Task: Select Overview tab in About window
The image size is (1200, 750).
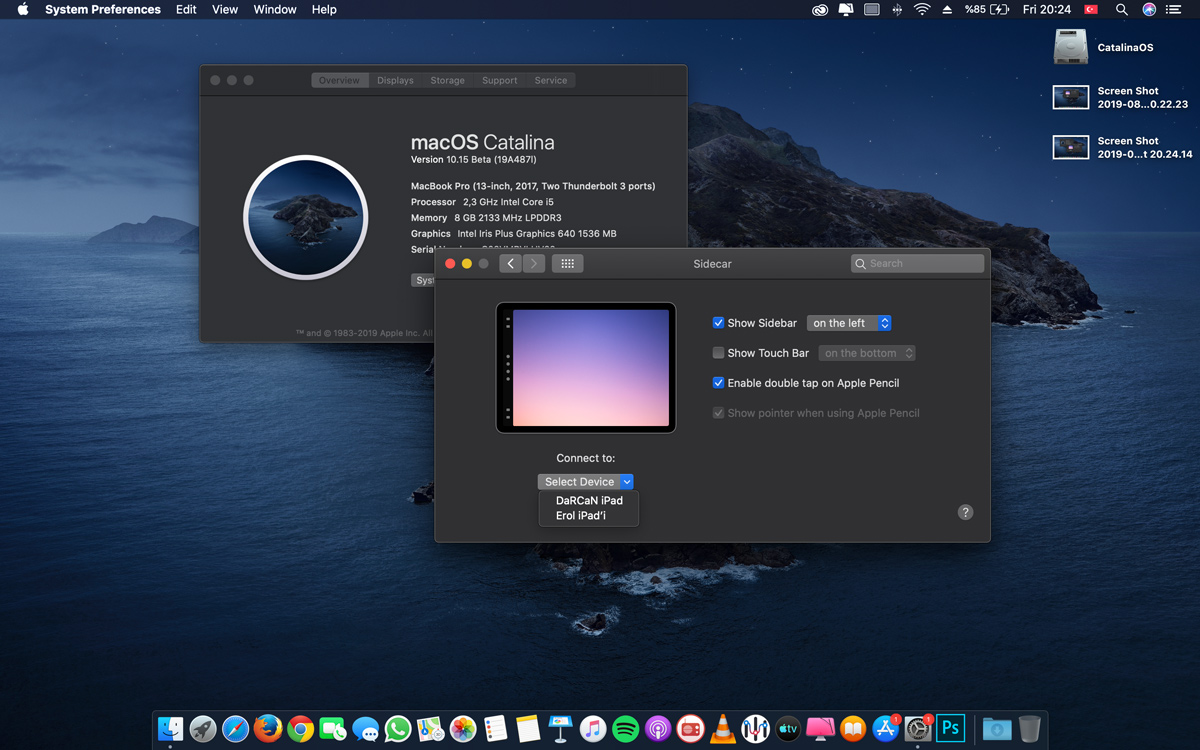Action: click(339, 80)
